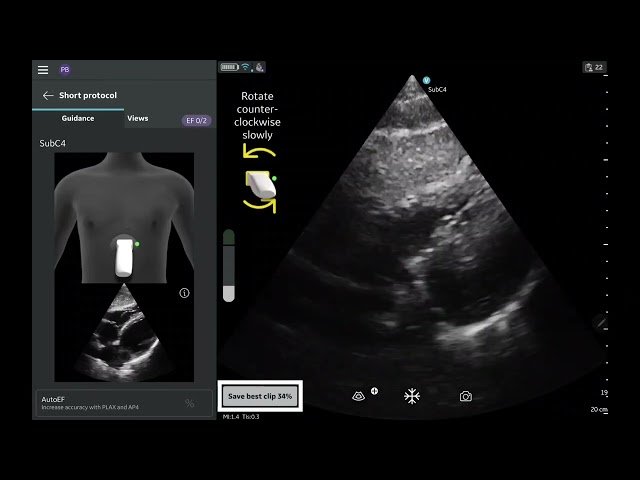
Task: Click the EF 0/2 badge
Action: (196, 120)
